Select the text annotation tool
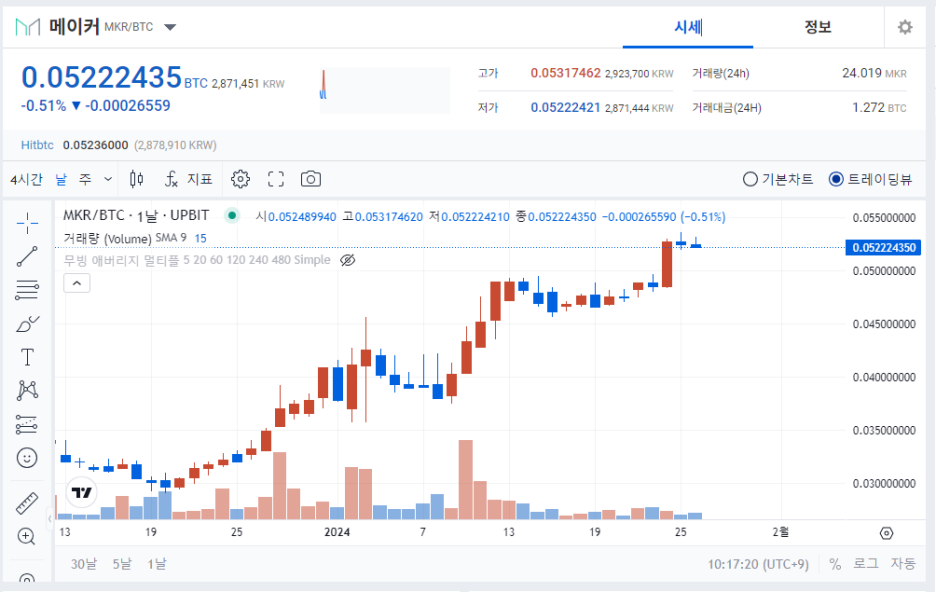The height and width of the screenshot is (592, 936). pos(27,357)
